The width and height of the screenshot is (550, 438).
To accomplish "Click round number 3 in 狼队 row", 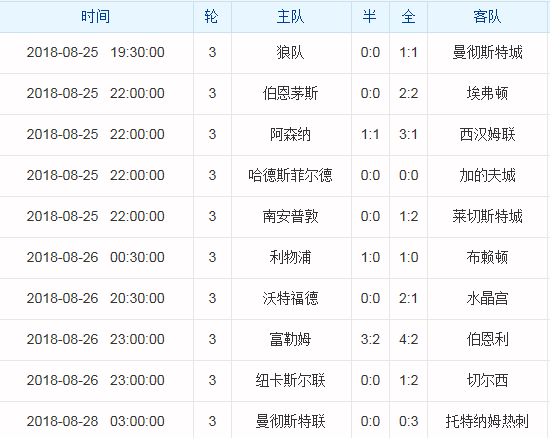I will click(212, 53).
